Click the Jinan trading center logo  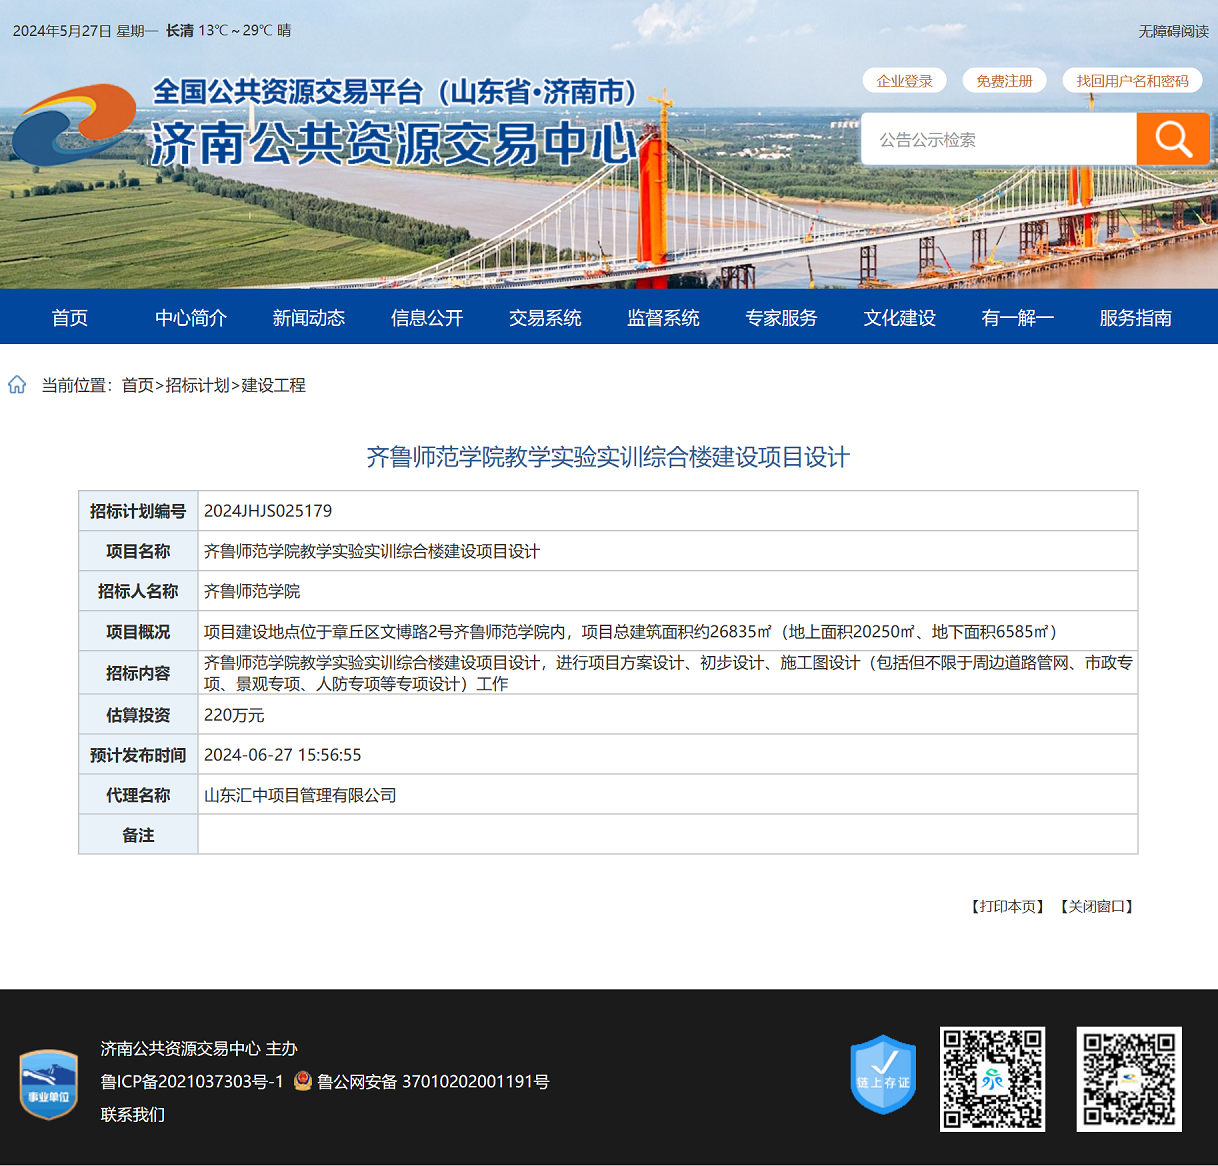pos(72,124)
